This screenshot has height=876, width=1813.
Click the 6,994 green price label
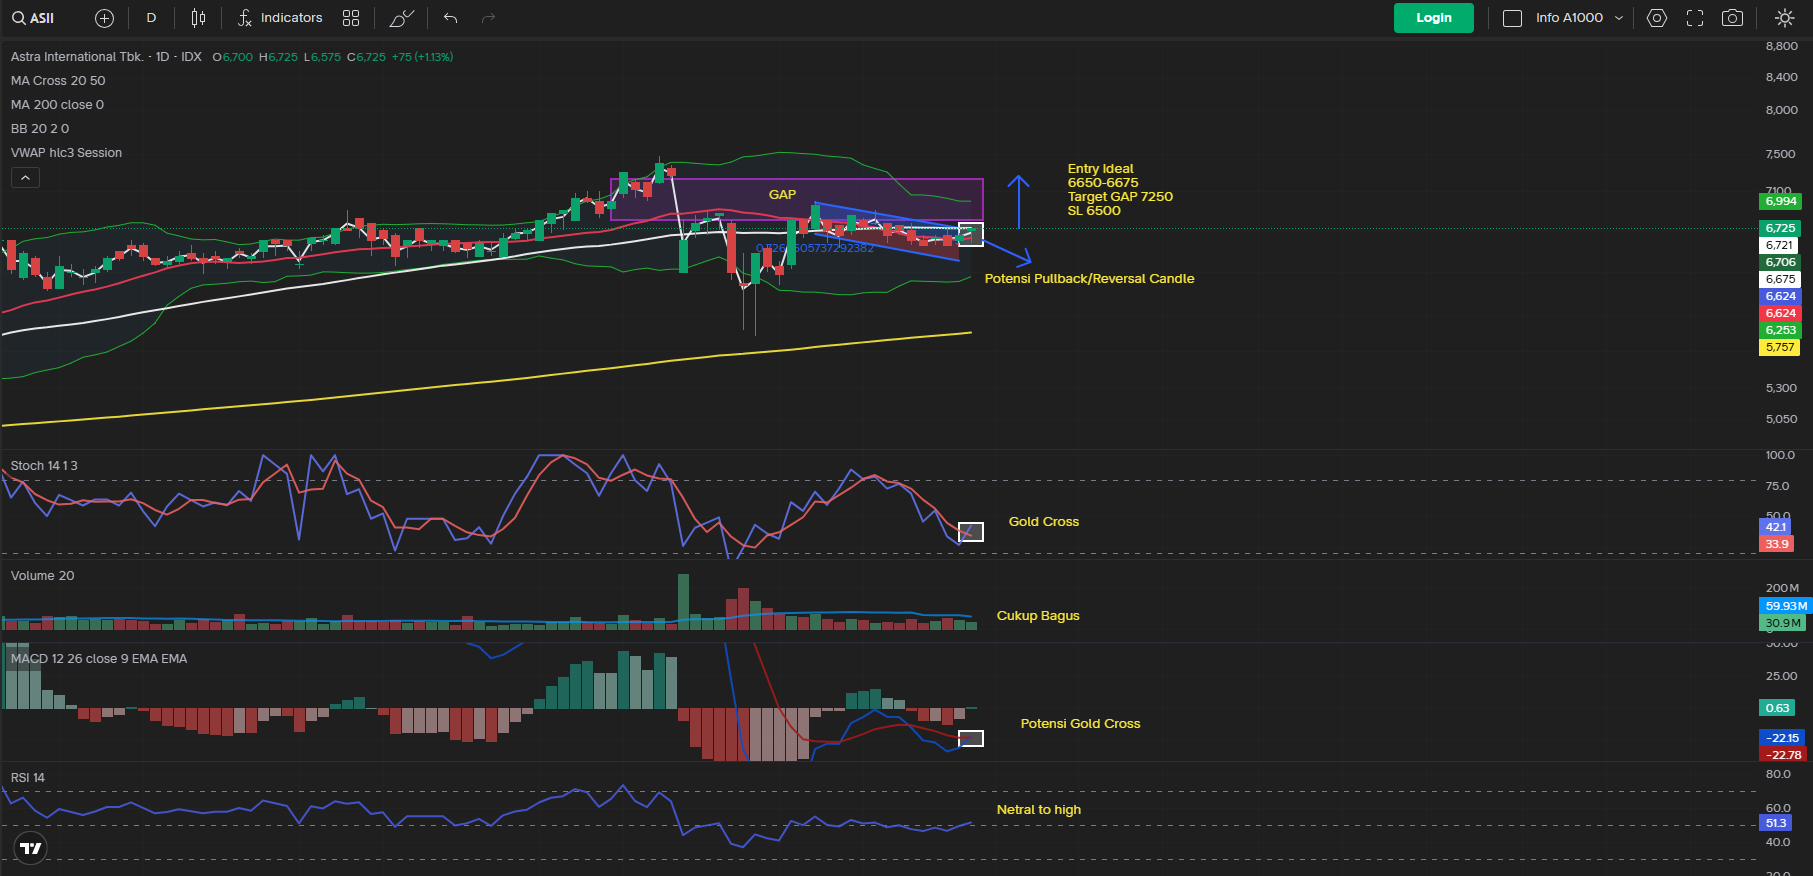(x=1780, y=202)
